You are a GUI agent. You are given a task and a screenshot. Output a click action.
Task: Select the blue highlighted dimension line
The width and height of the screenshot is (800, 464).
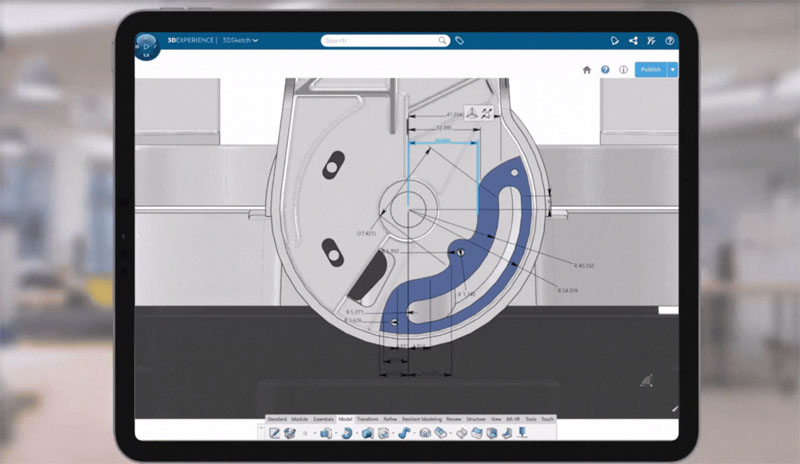441,141
